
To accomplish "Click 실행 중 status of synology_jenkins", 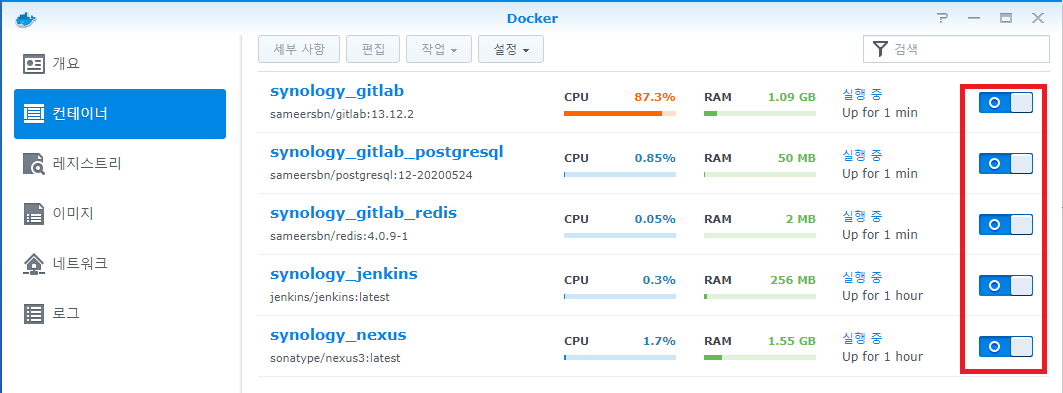I will (x=862, y=277).
